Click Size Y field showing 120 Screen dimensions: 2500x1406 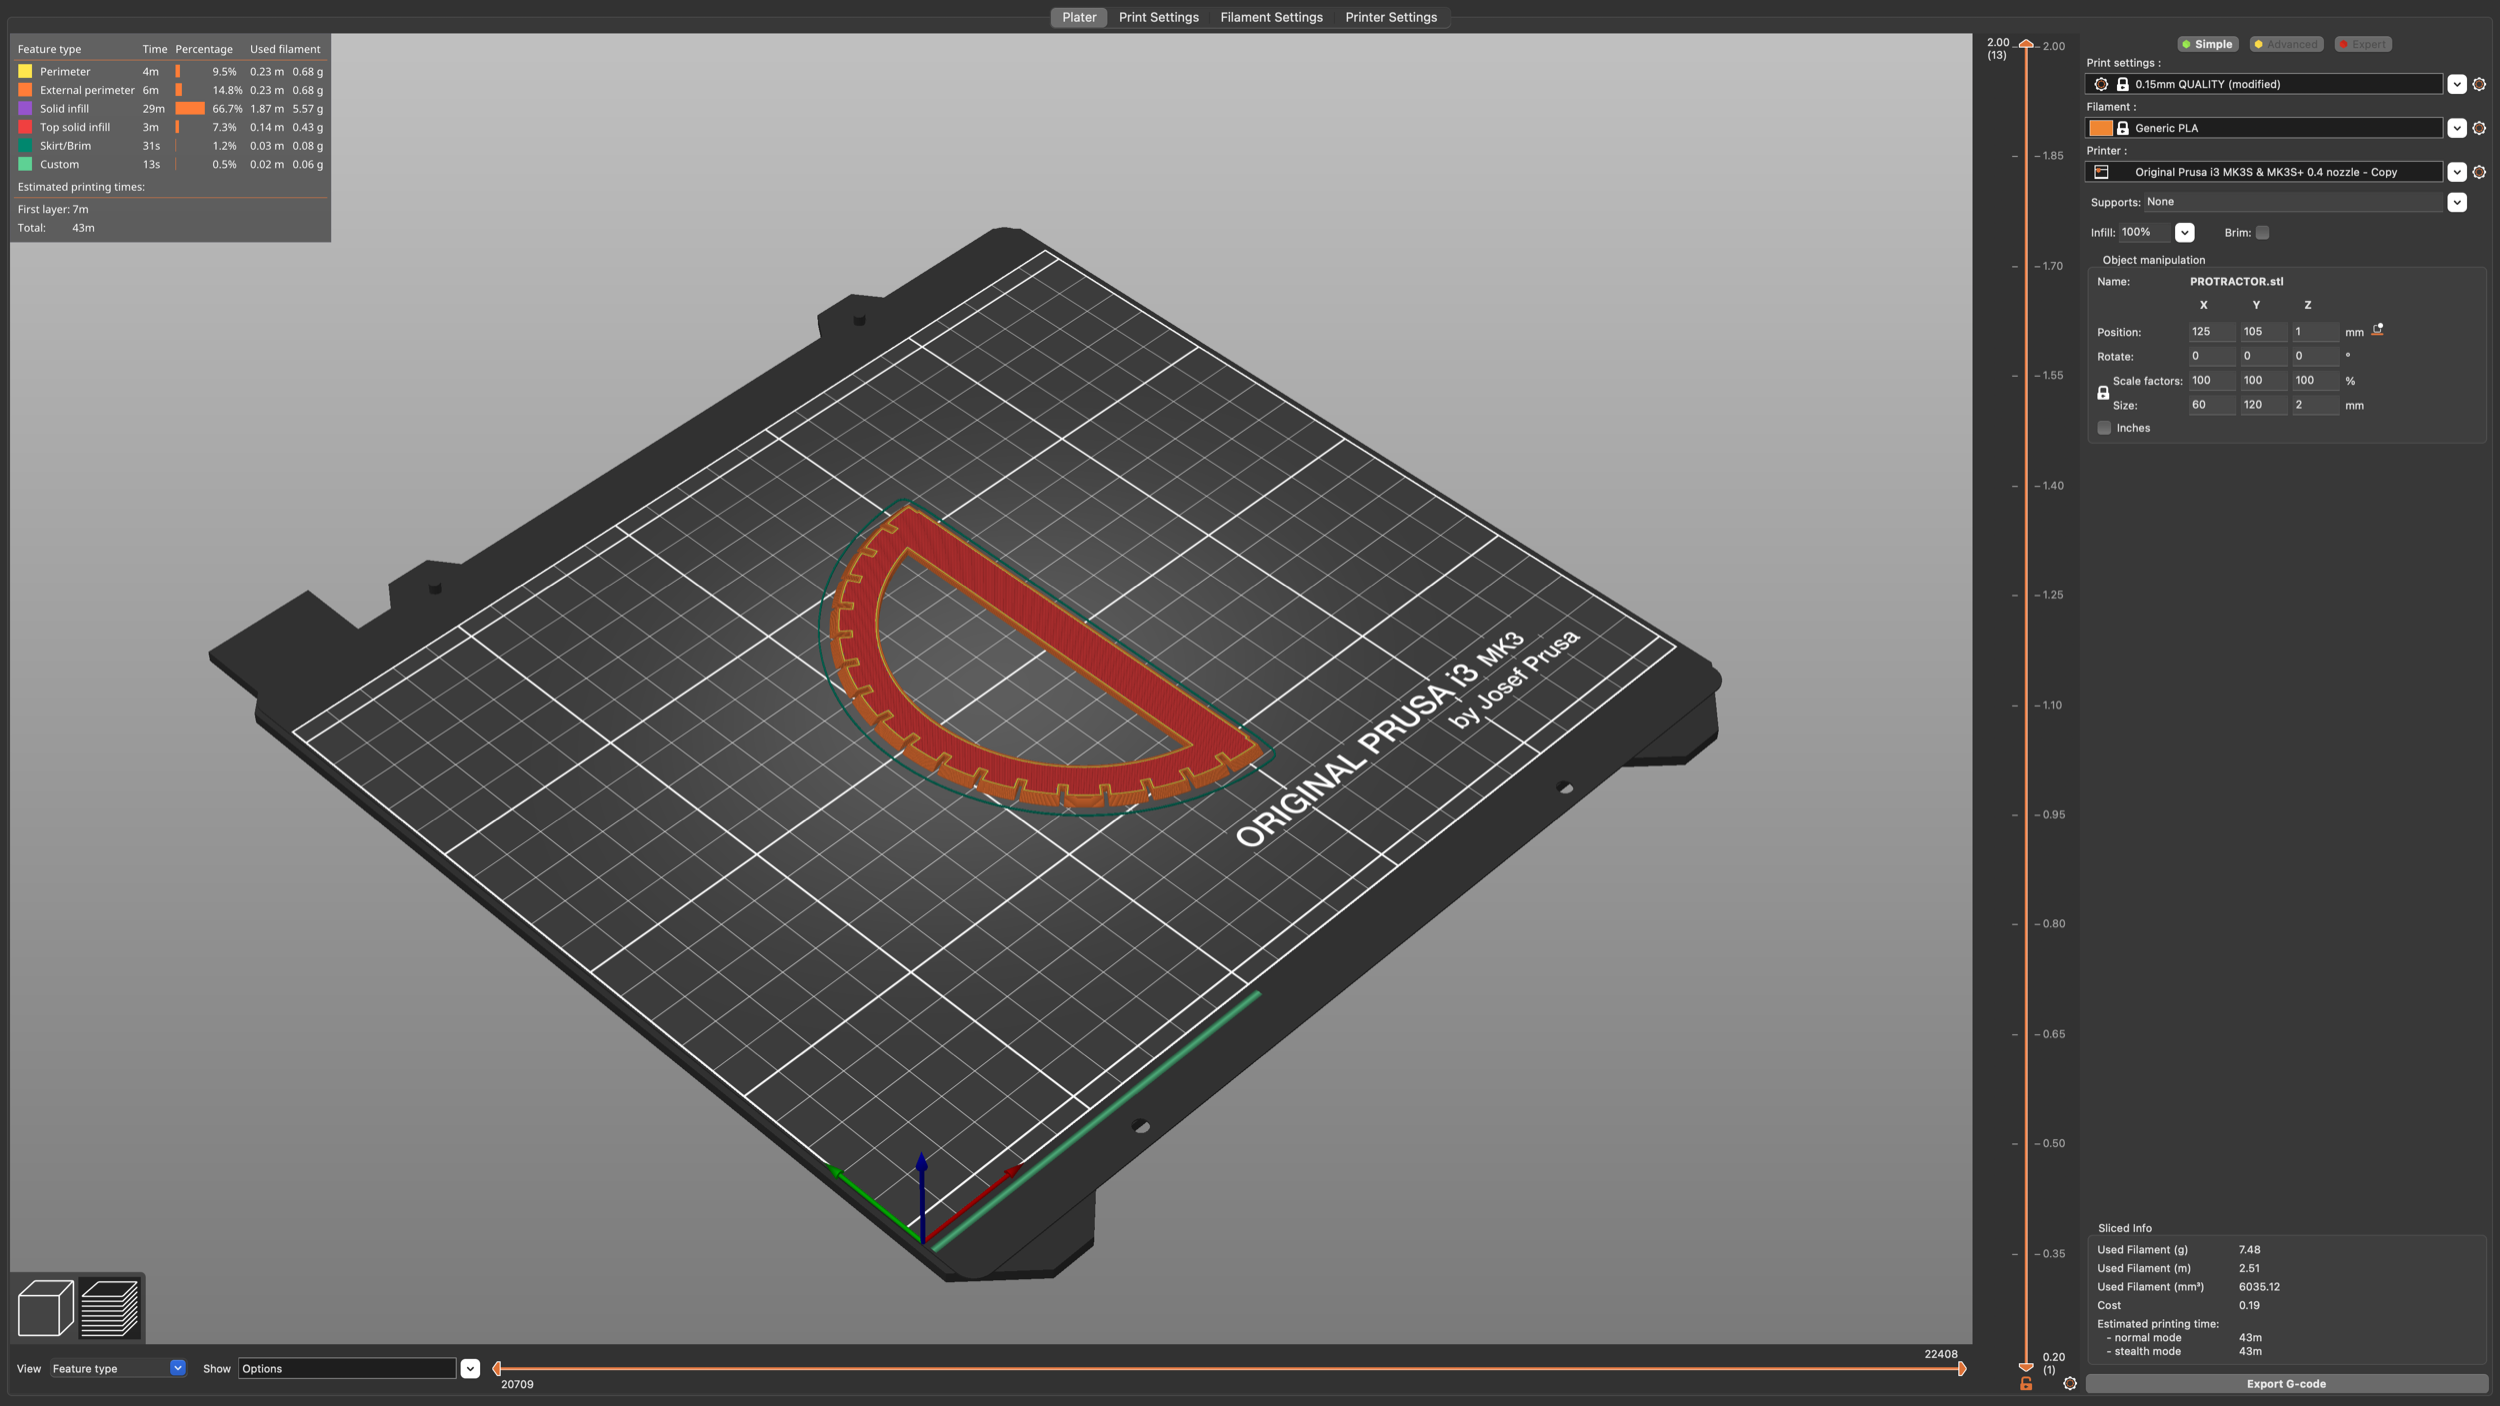pyautogui.click(x=2263, y=405)
